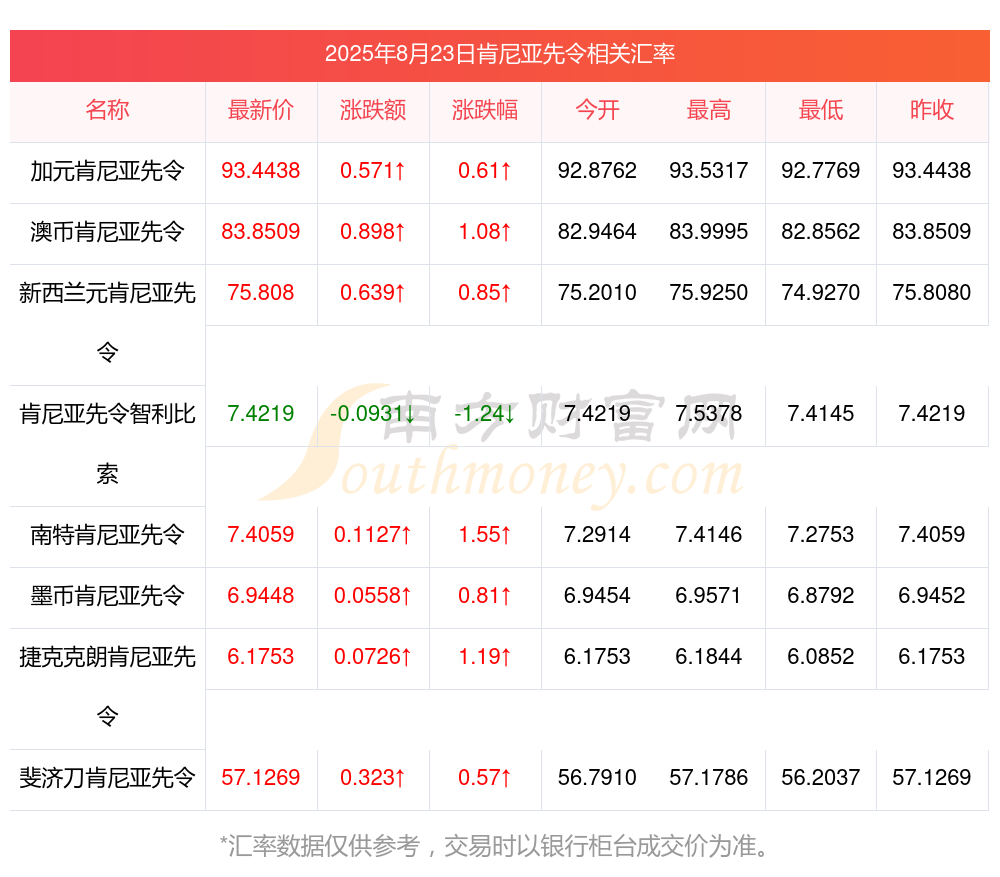This screenshot has height=877, width=1000.
Task: Click the title 2025年8月23日肯尼亚先令相关汇率
Action: point(499,54)
